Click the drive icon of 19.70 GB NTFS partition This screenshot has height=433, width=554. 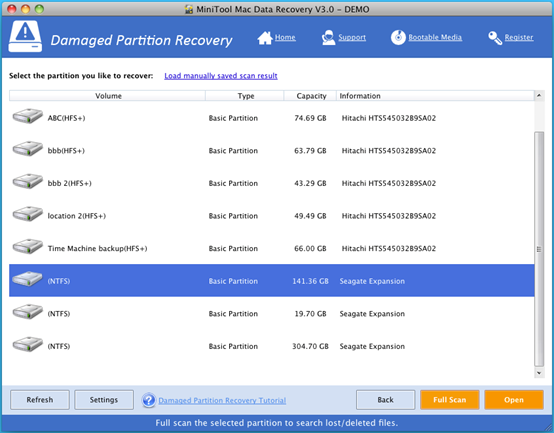click(28, 312)
